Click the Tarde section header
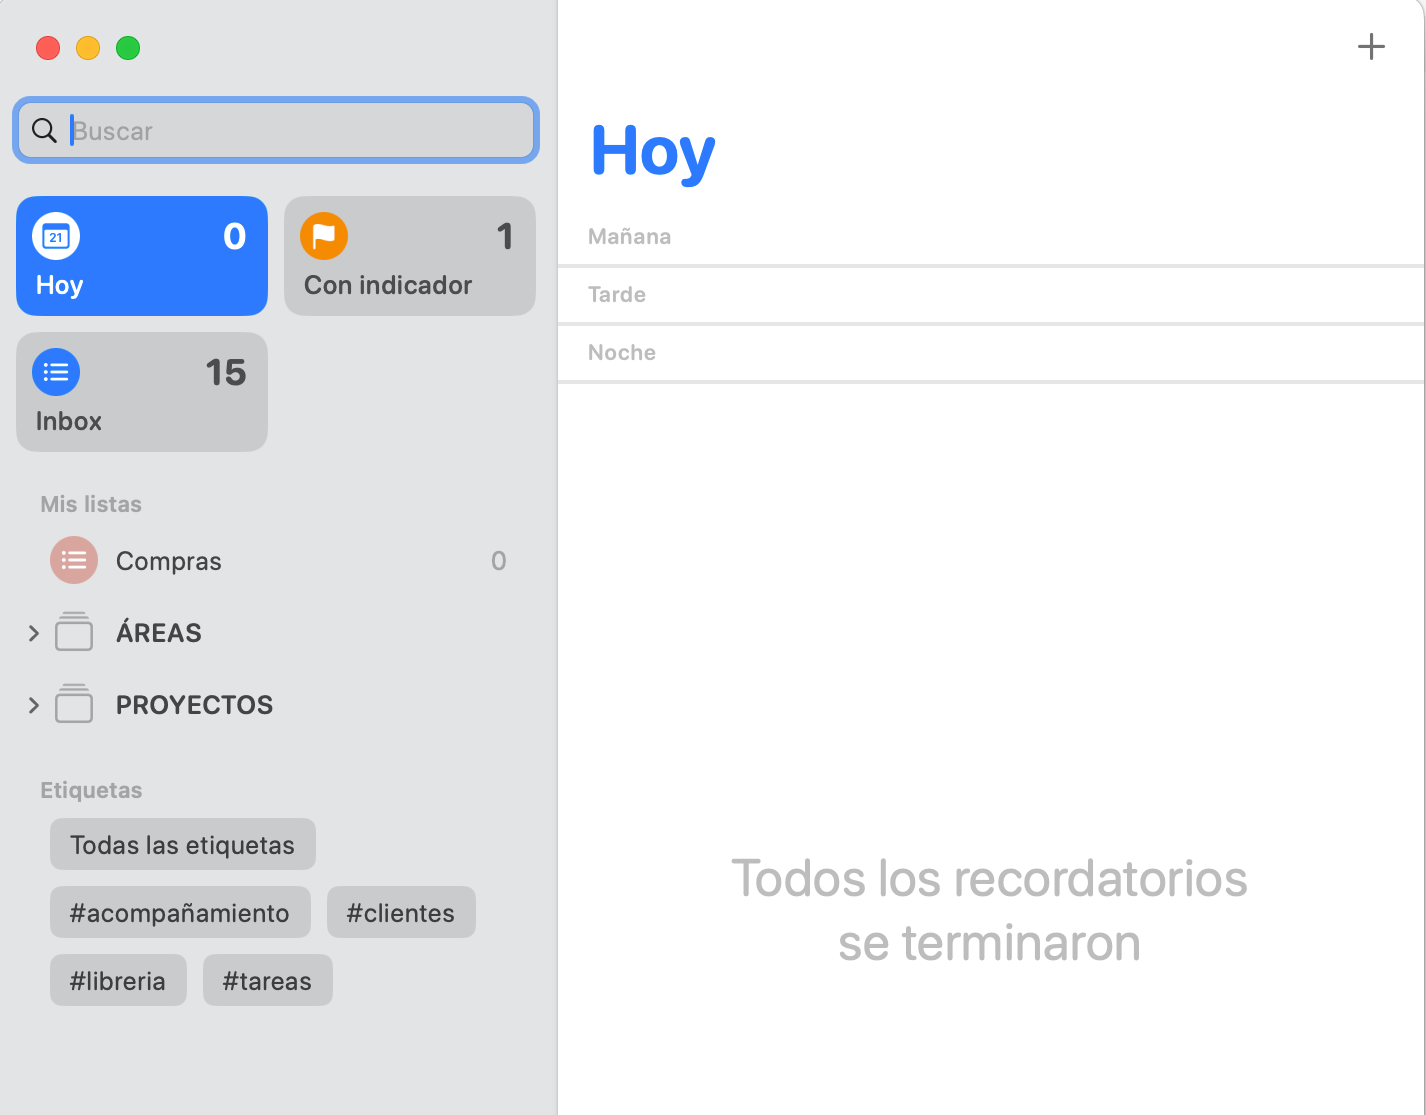Image resolution: width=1426 pixels, height=1115 pixels. click(x=617, y=294)
